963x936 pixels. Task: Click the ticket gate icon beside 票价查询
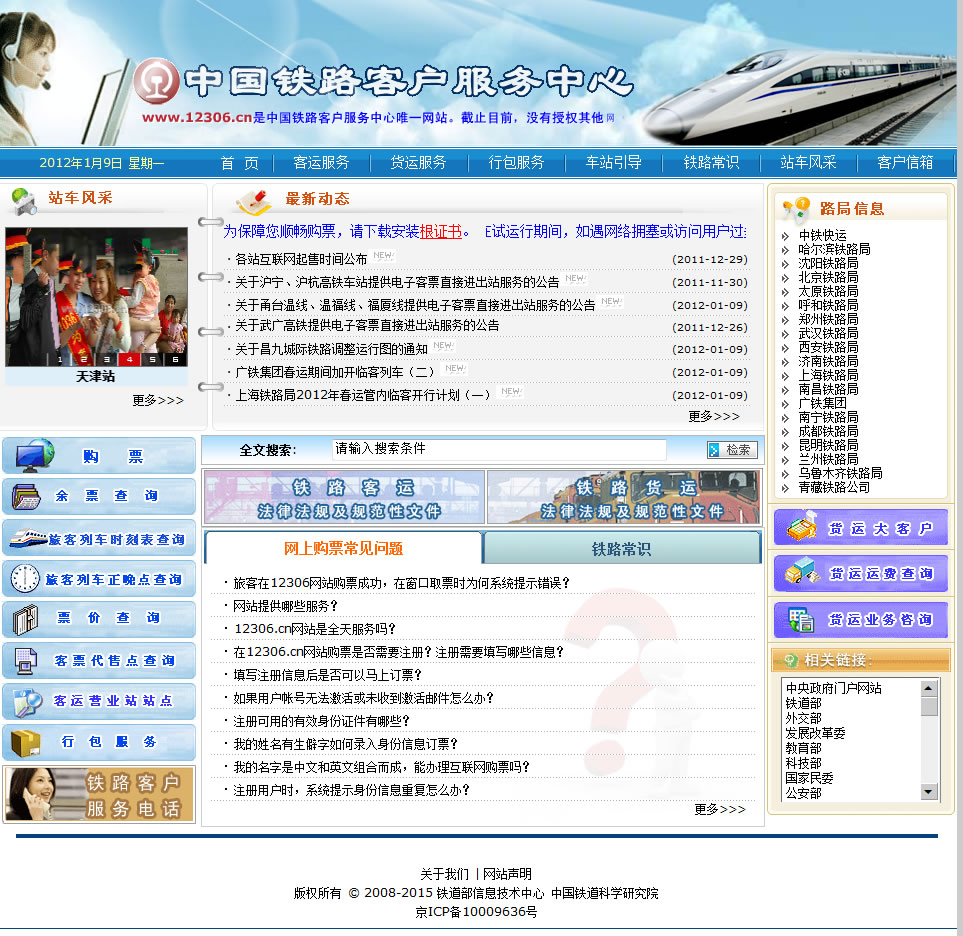pos(26,619)
